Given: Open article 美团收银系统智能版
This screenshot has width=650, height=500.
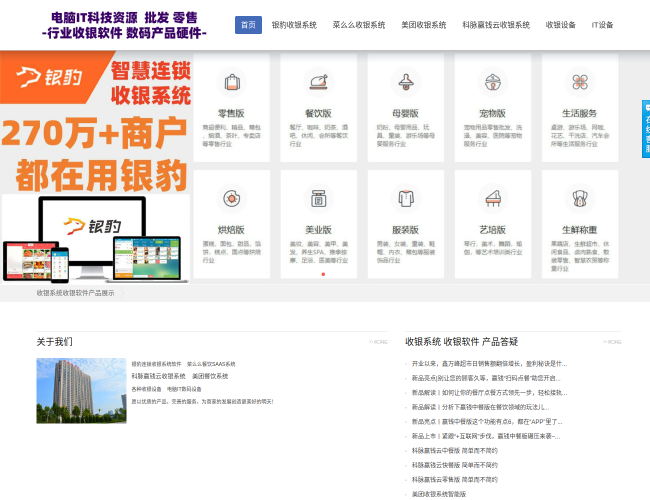Looking at the screenshot, I should tap(439, 494).
